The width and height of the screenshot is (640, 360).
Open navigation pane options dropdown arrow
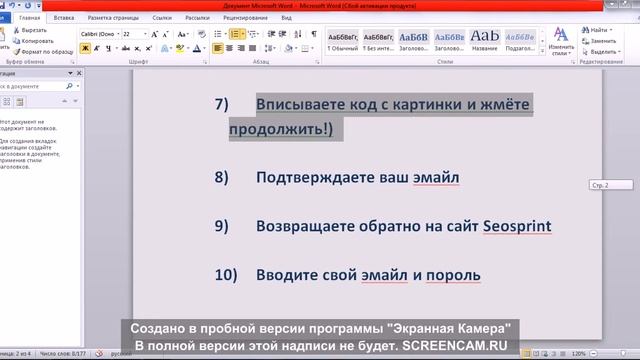[x=70, y=73]
